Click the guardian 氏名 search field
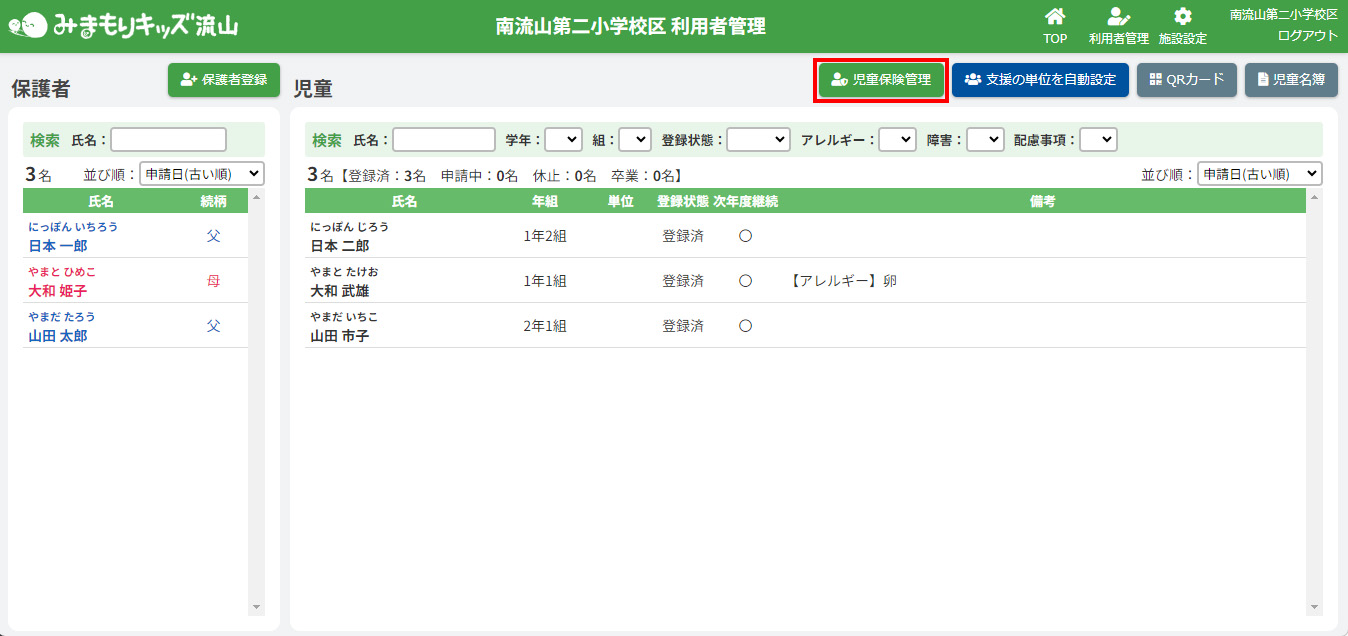The width and height of the screenshot is (1348, 636). (169, 140)
